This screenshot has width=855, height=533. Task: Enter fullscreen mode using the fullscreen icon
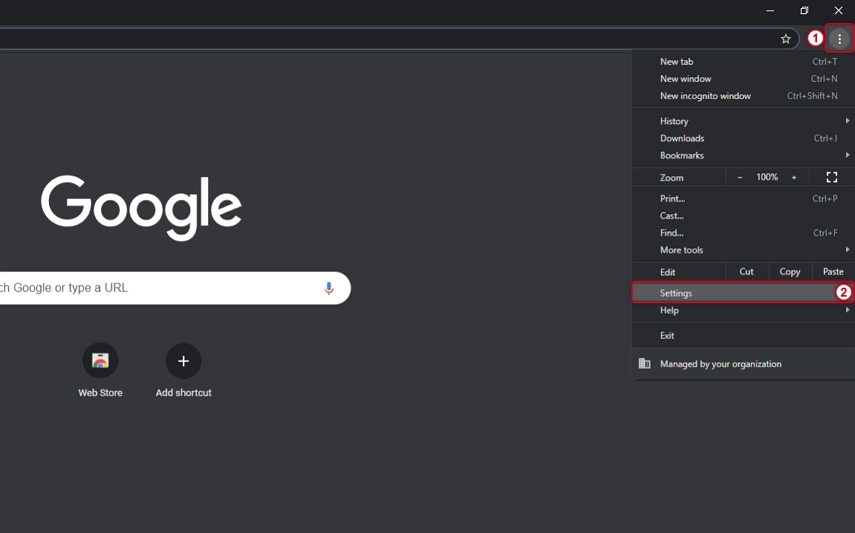pyautogui.click(x=832, y=177)
